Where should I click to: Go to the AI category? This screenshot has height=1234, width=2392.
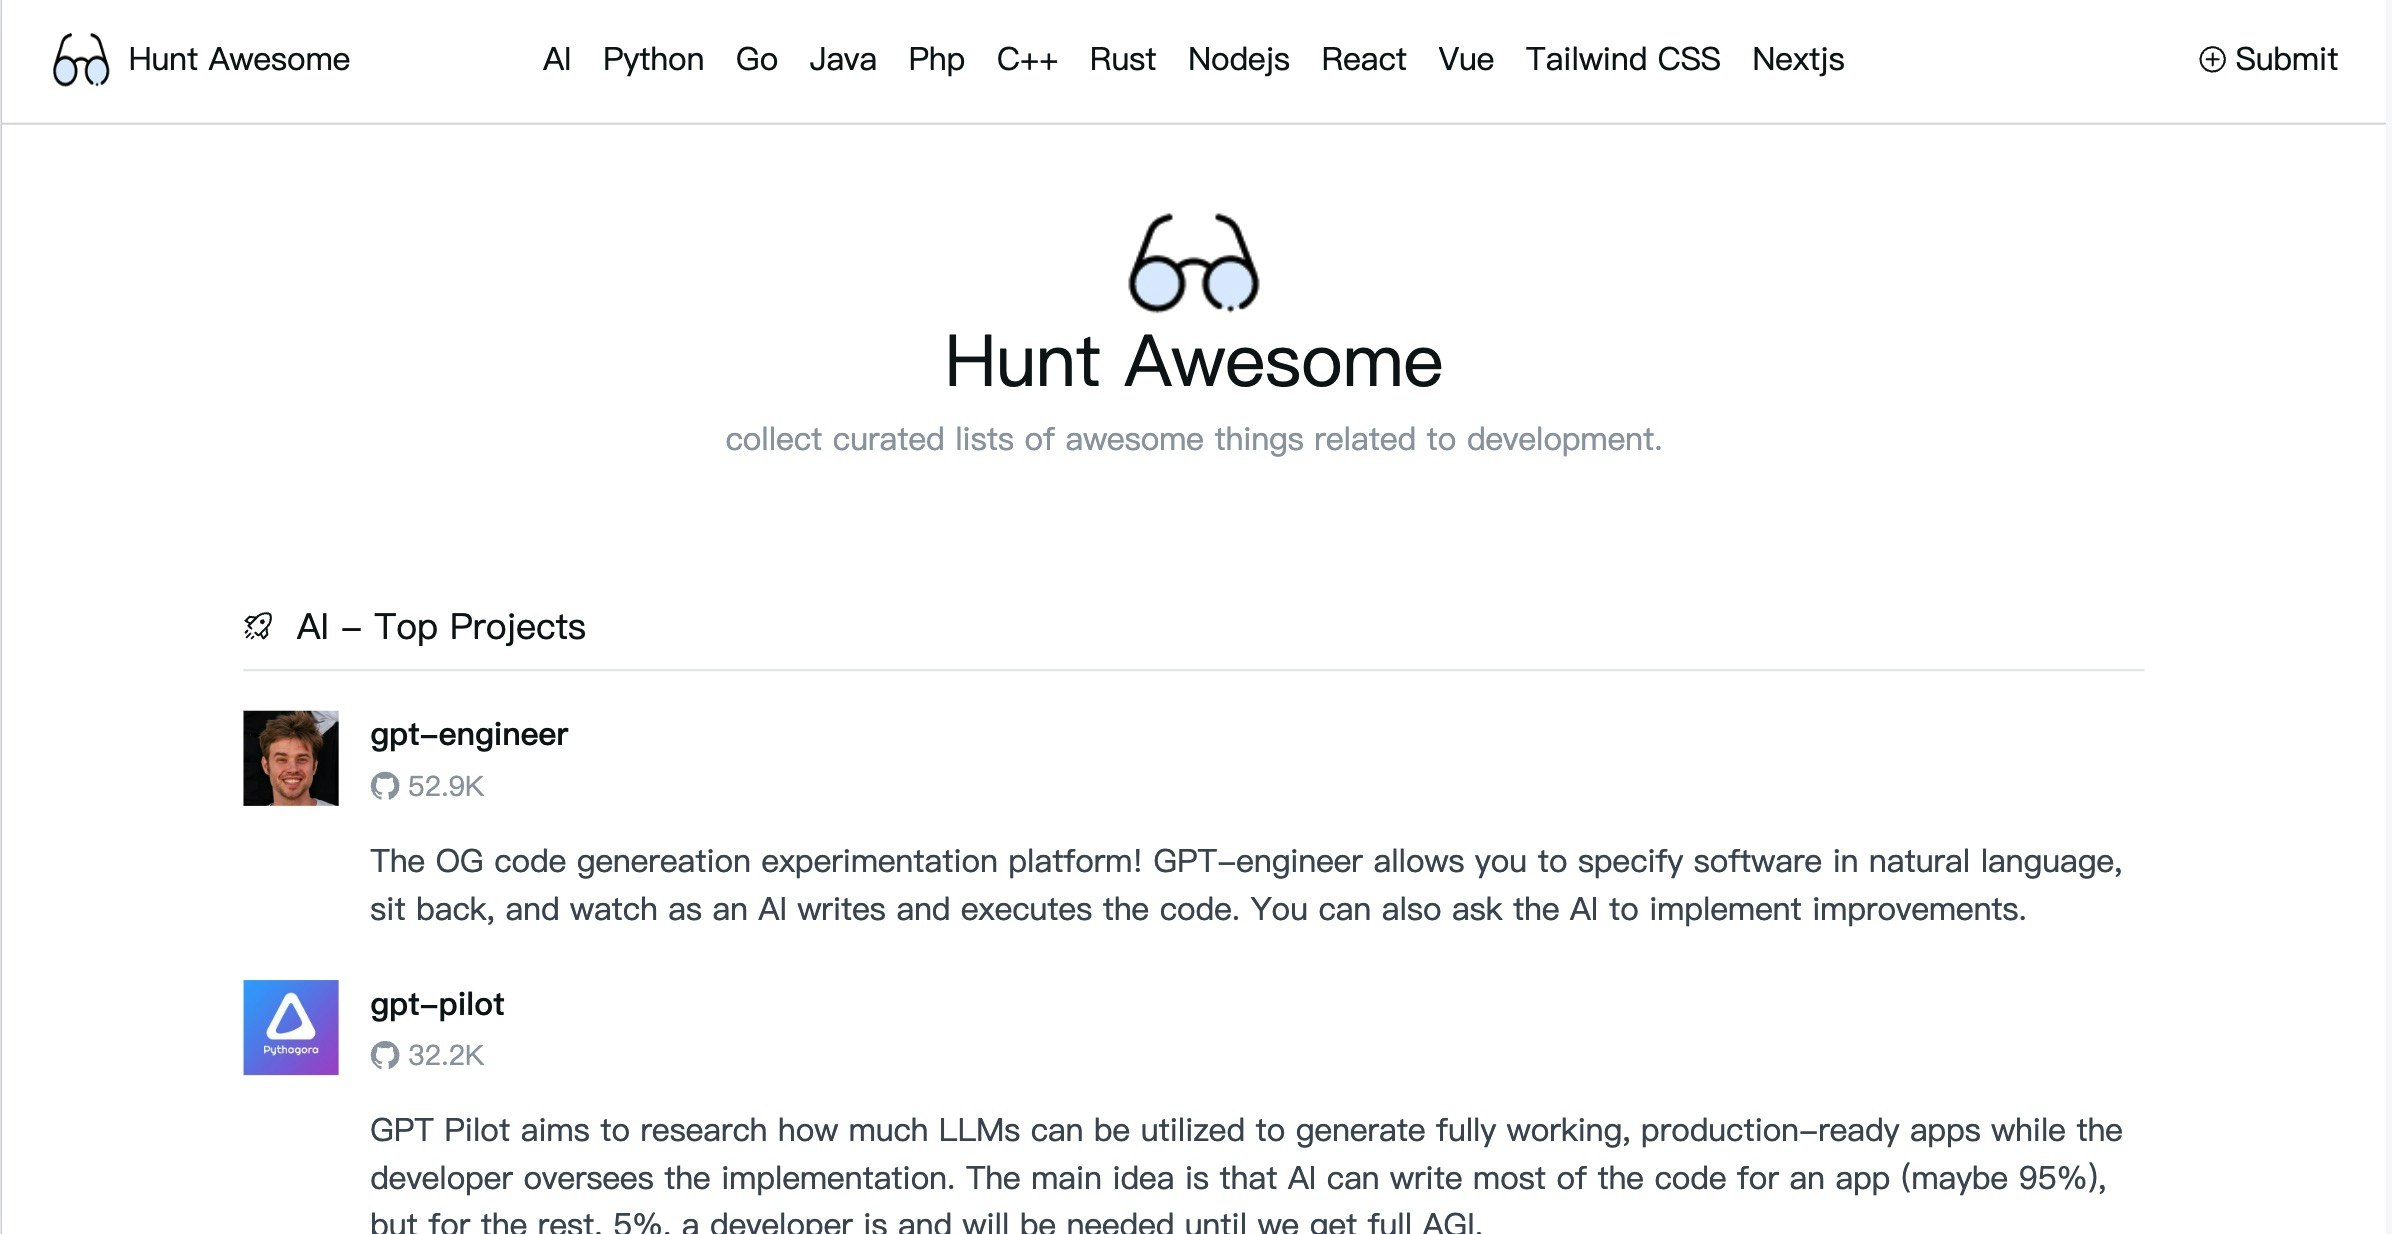pos(556,60)
